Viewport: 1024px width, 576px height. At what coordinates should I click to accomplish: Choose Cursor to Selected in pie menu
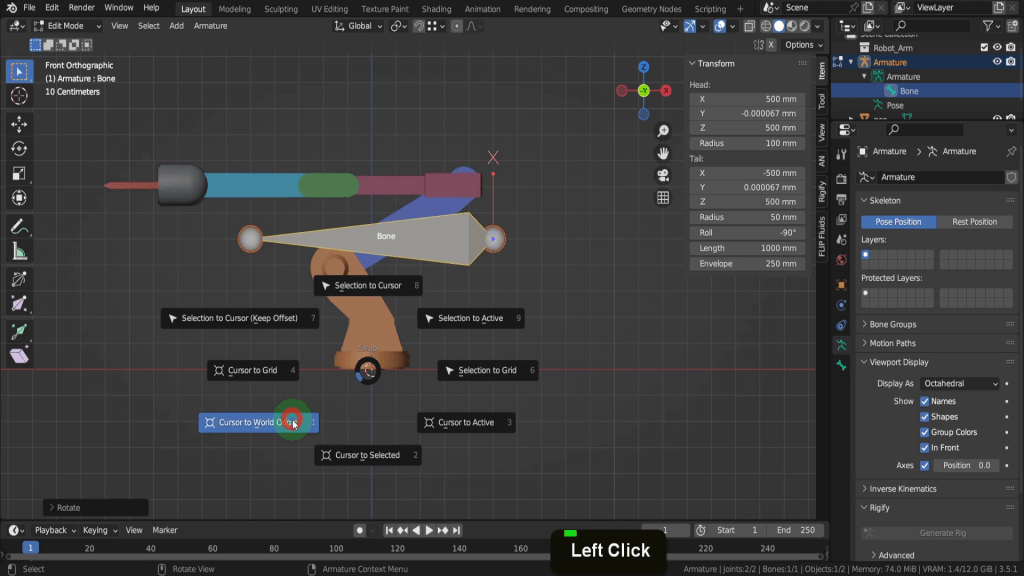367,455
